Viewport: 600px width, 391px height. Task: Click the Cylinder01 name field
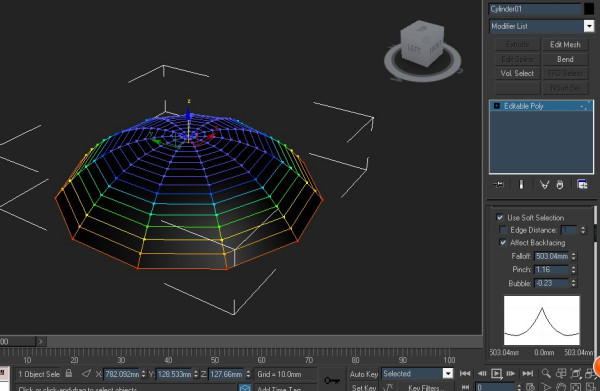(535, 9)
